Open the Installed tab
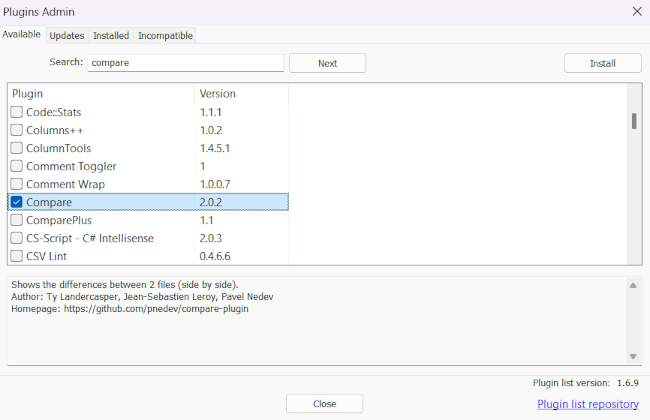Screen dimensions: 650x420 coord(111,35)
